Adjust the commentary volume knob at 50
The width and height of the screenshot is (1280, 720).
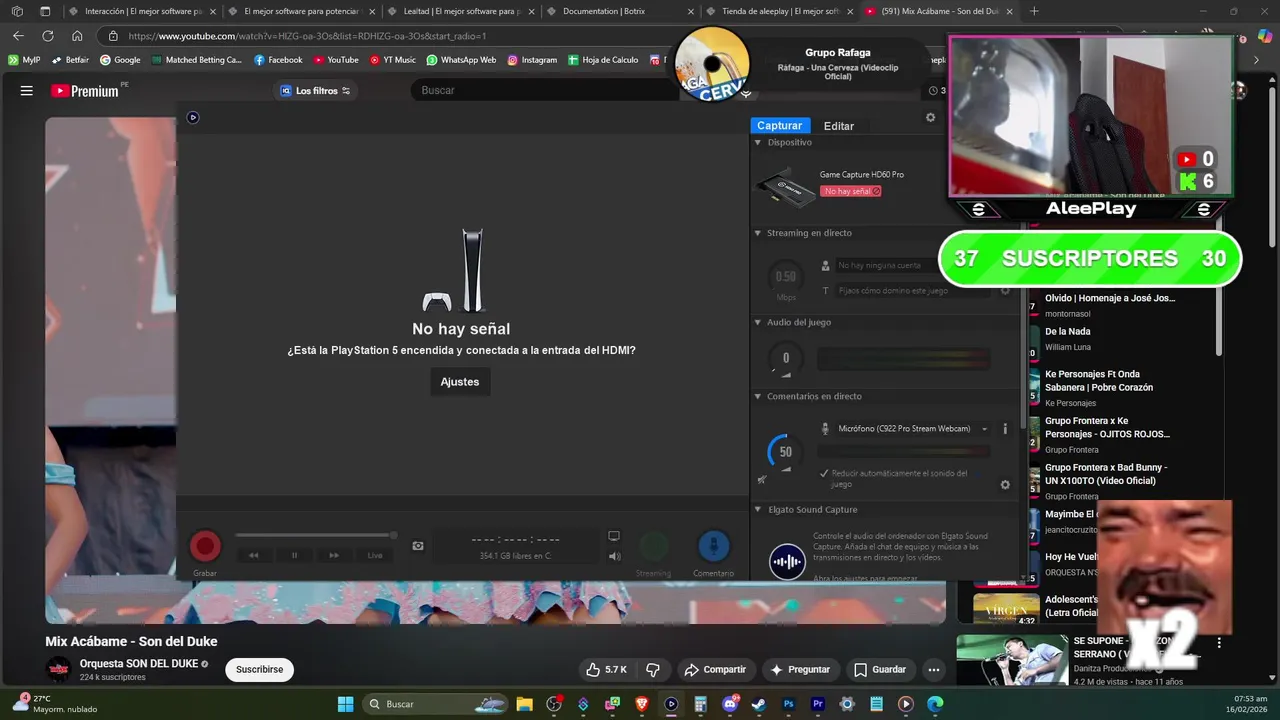pos(786,453)
